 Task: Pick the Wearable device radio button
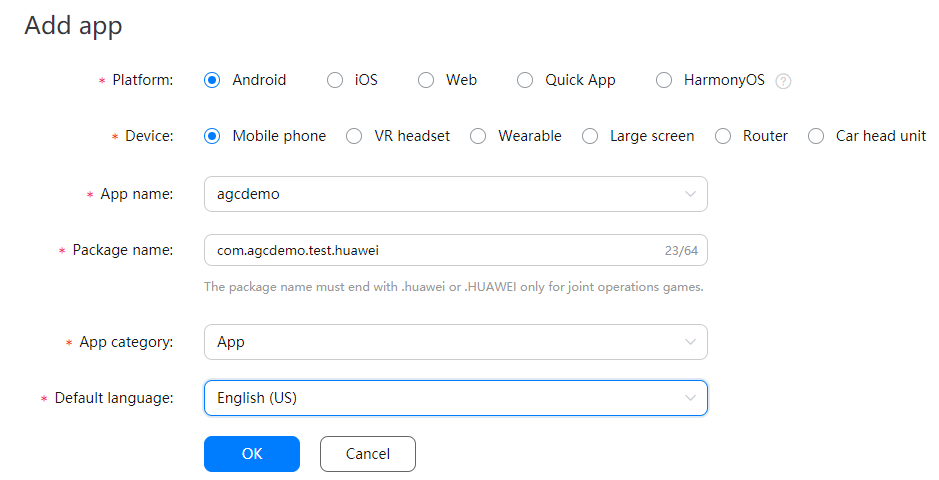478,136
